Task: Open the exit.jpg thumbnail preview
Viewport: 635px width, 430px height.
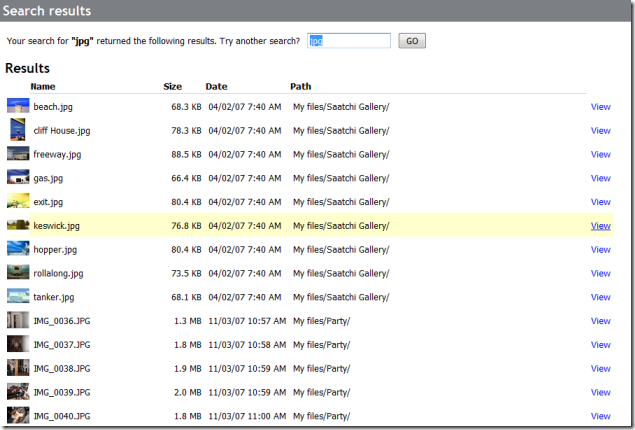Action: point(18,201)
